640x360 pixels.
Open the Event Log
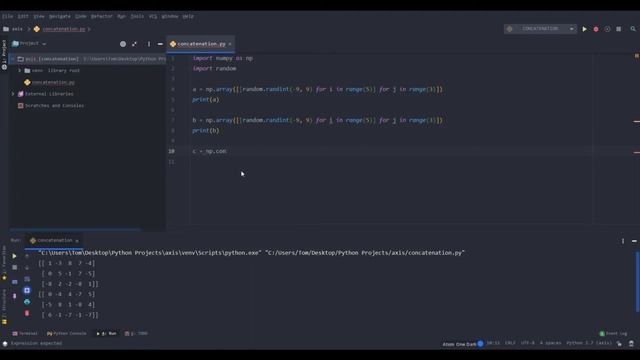point(613,333)
